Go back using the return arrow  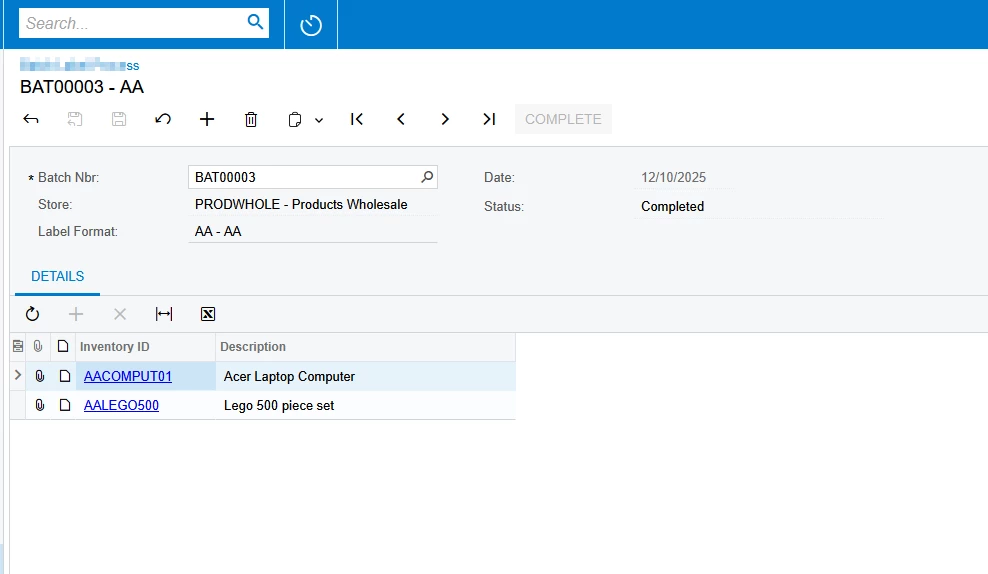[x=31, y=119]
